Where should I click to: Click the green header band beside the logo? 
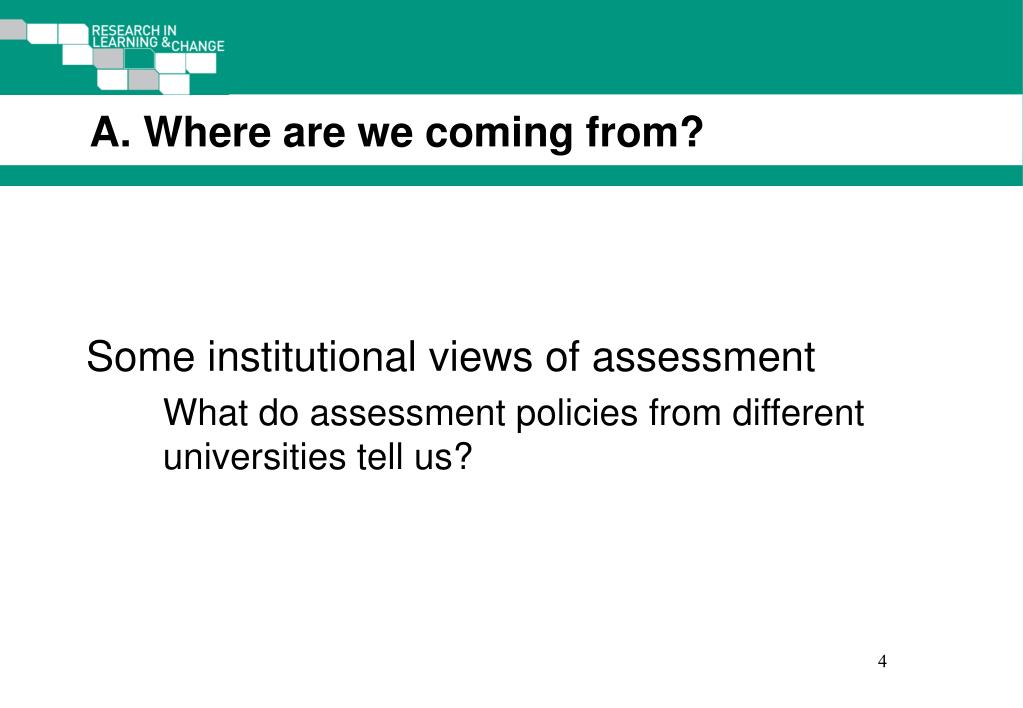(620, 47)
